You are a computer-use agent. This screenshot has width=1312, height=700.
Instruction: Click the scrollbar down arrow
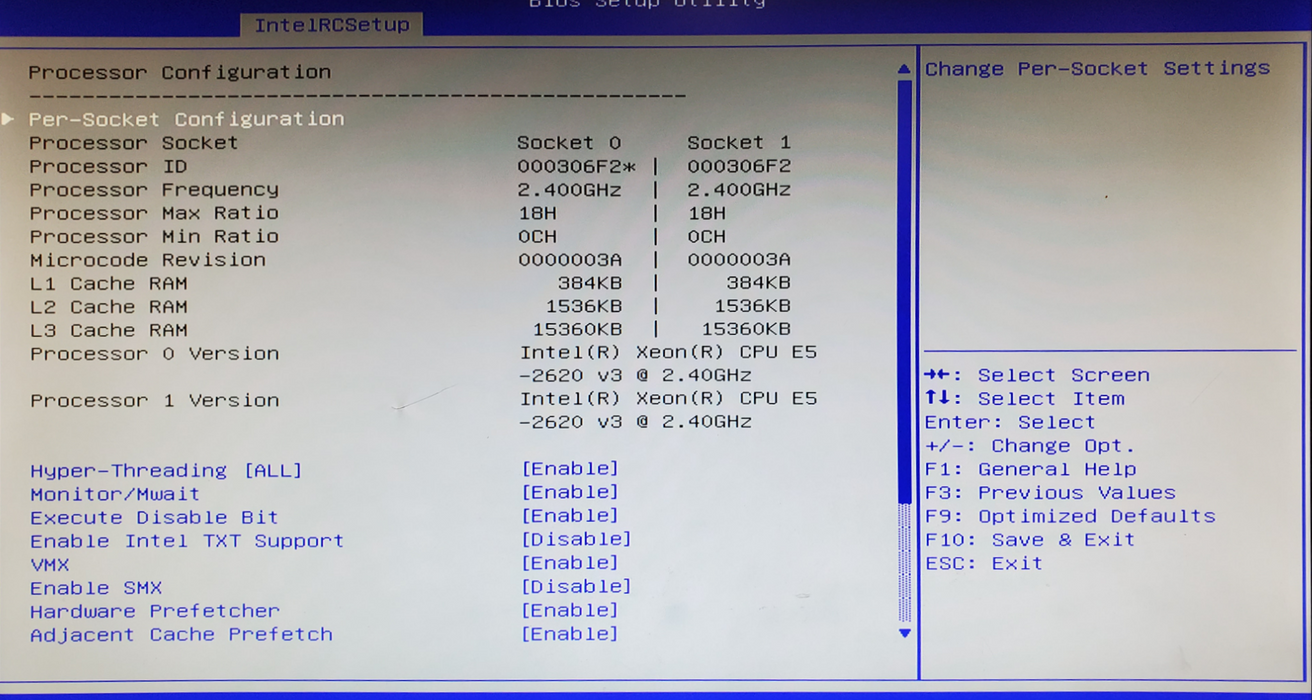click(905, 633)
